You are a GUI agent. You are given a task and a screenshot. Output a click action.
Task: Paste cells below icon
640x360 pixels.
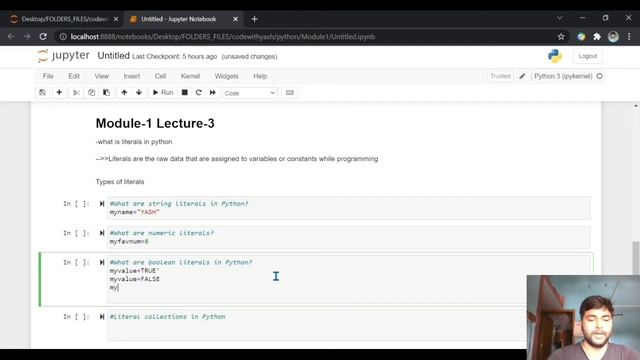(x=106, y=93)
